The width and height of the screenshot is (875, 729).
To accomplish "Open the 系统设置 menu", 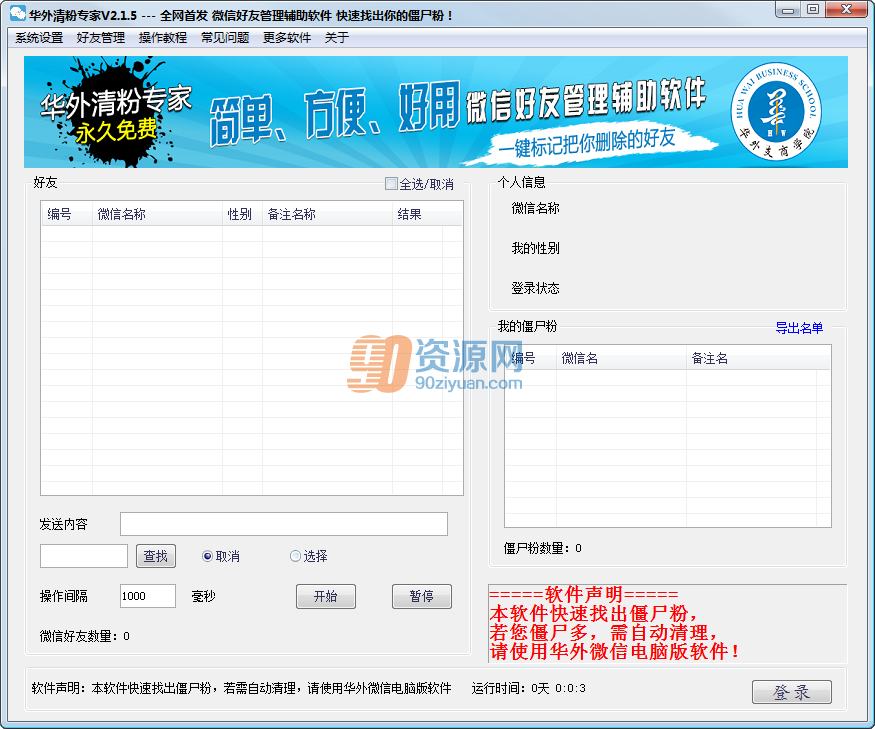I will pos(39,37).
